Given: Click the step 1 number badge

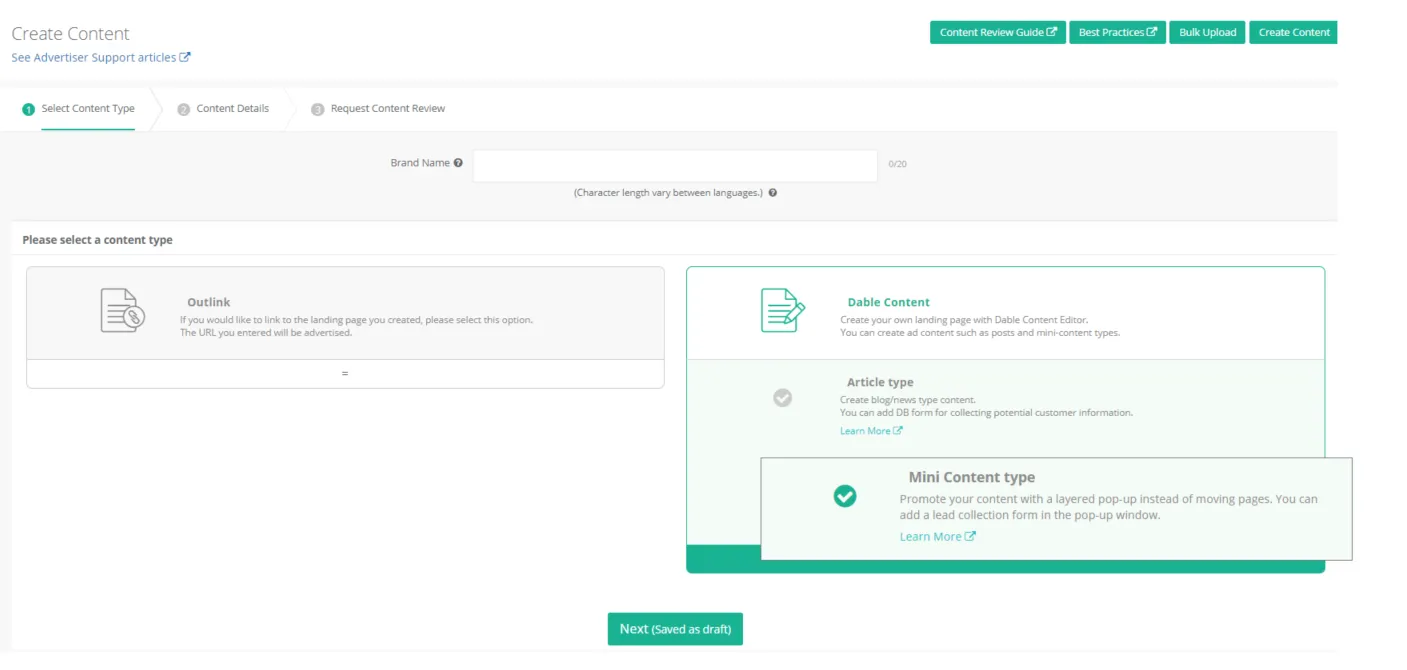Looking at the screenshot, I should (x=28, y=110).
